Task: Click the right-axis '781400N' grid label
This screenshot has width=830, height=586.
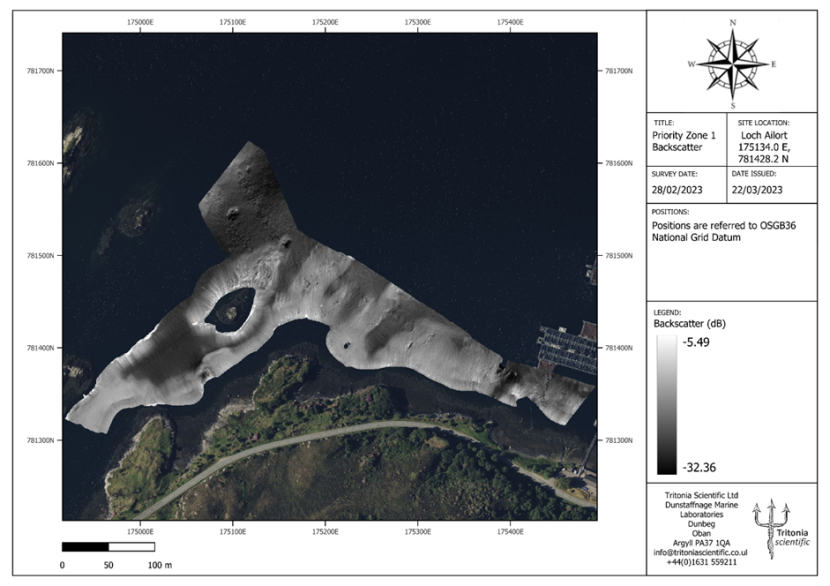Action: click(x=619, y=348)
